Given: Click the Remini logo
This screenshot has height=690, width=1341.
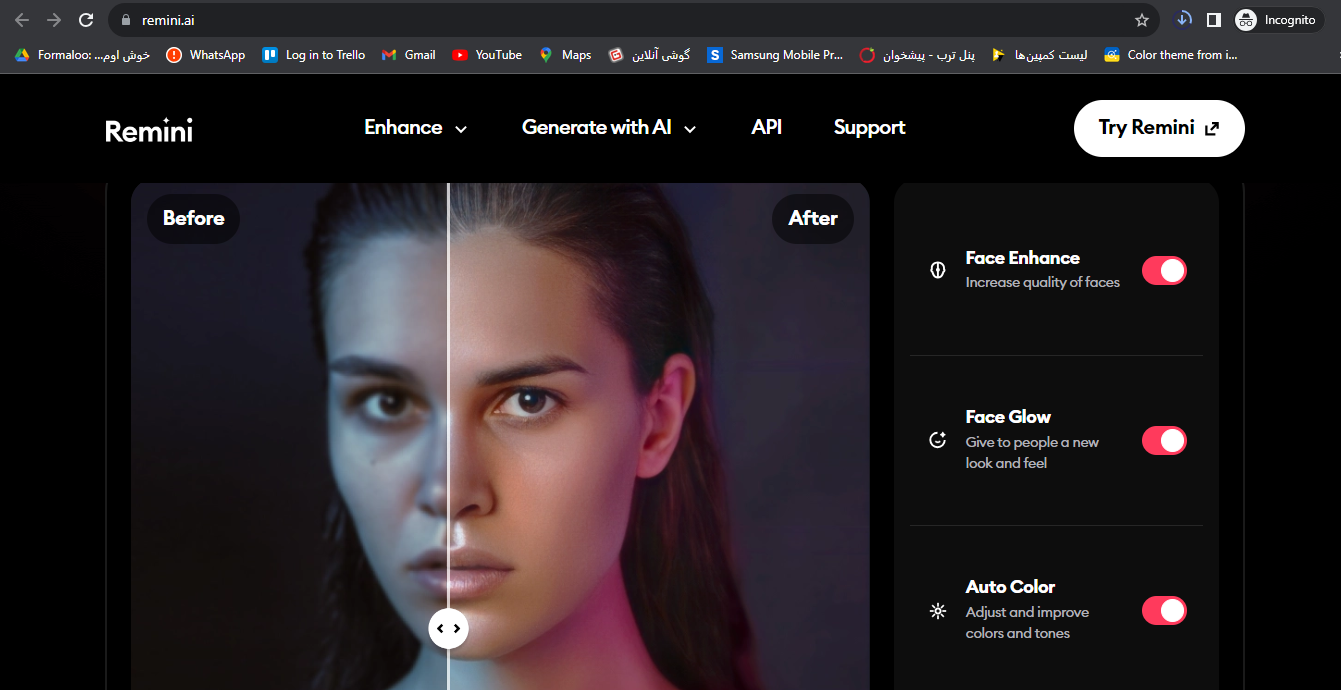Looking at the screenshot, I should [149, 129].
